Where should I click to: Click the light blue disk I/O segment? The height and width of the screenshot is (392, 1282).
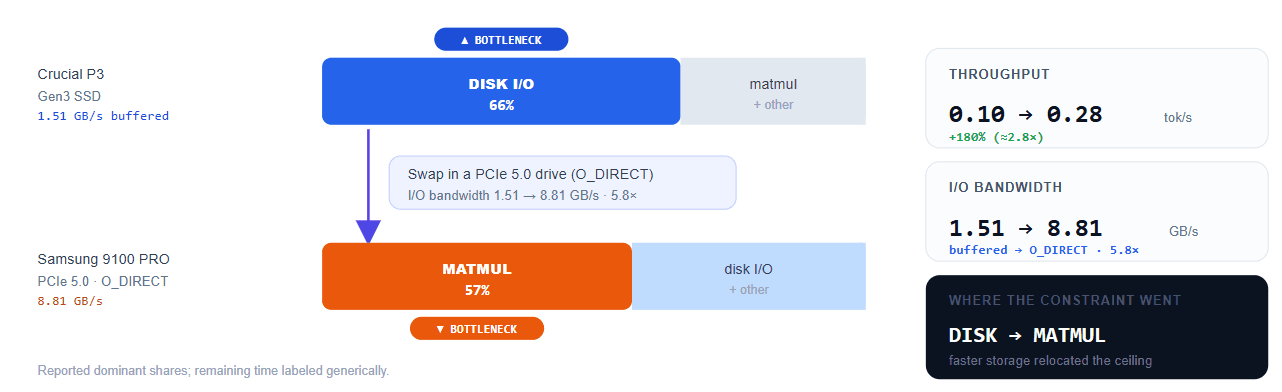(749, 276)
